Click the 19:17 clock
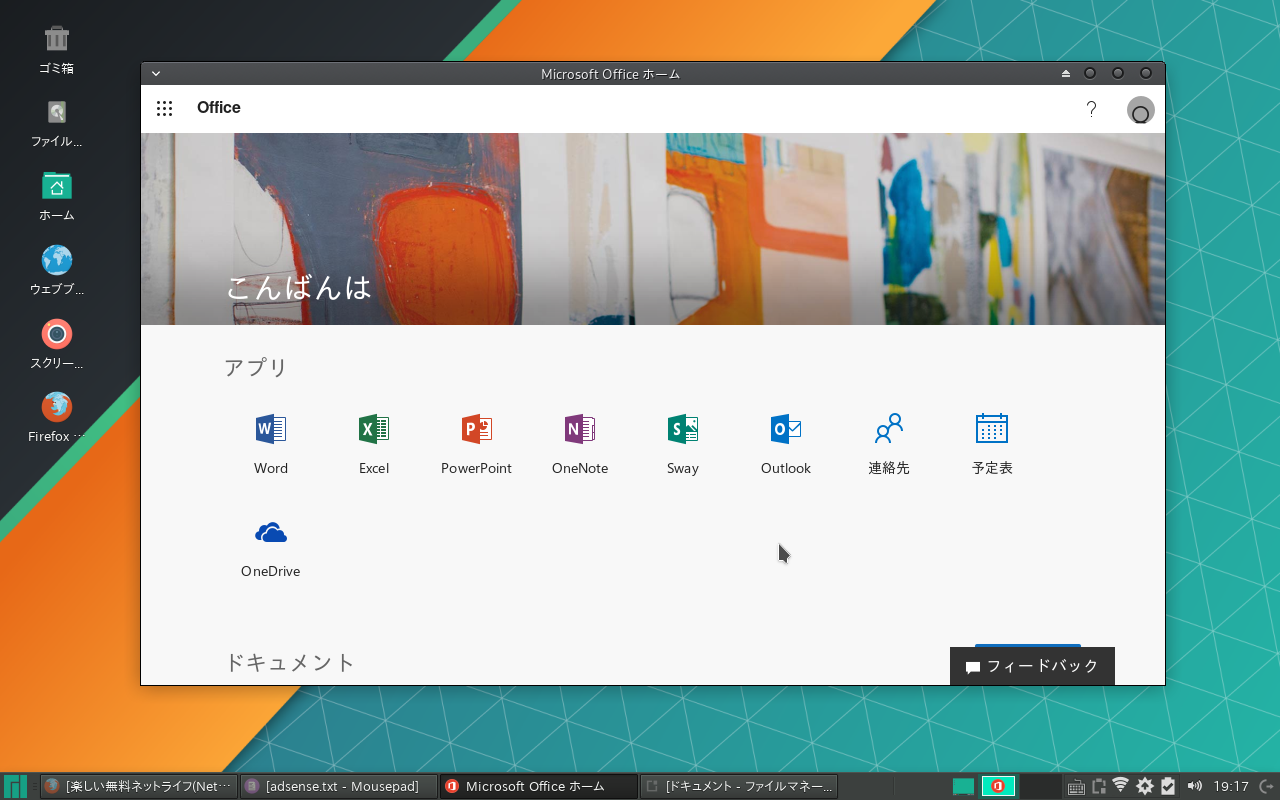 [x=1231, y=786]
